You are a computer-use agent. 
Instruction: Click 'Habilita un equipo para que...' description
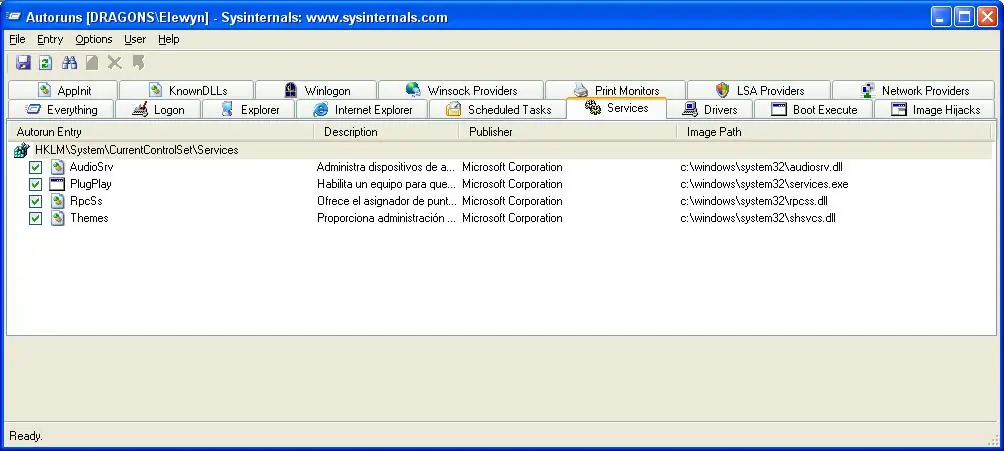point(386,184)
